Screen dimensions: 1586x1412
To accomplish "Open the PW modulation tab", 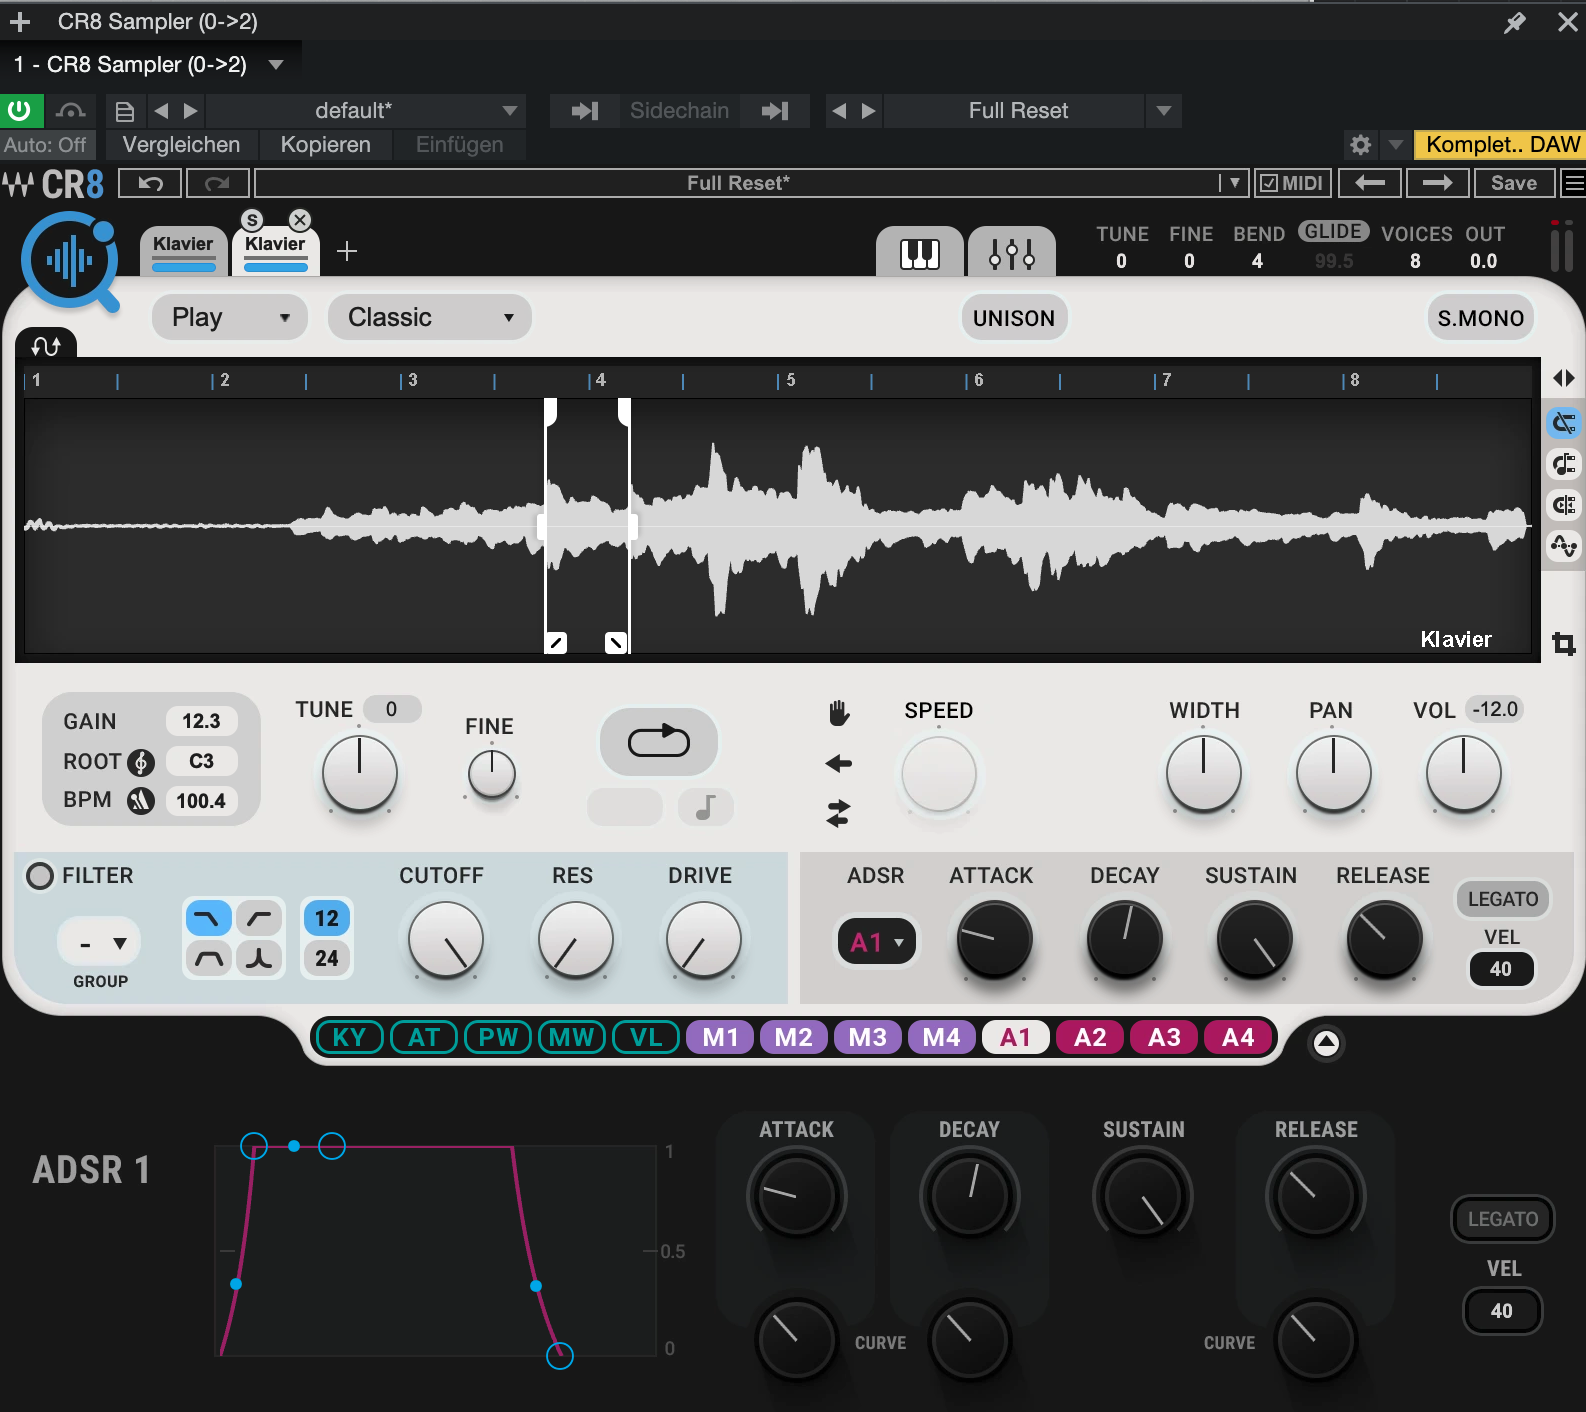I will (498, 1037).
